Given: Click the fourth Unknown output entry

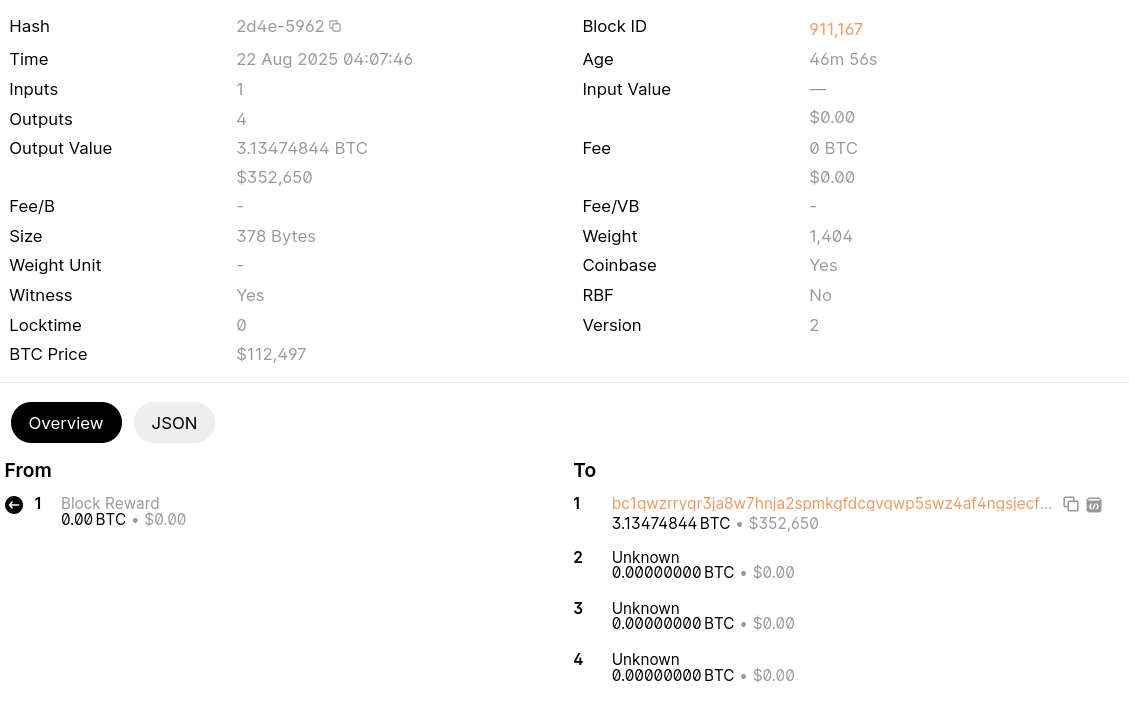Looking at the screenshot, I should point(645,660).
